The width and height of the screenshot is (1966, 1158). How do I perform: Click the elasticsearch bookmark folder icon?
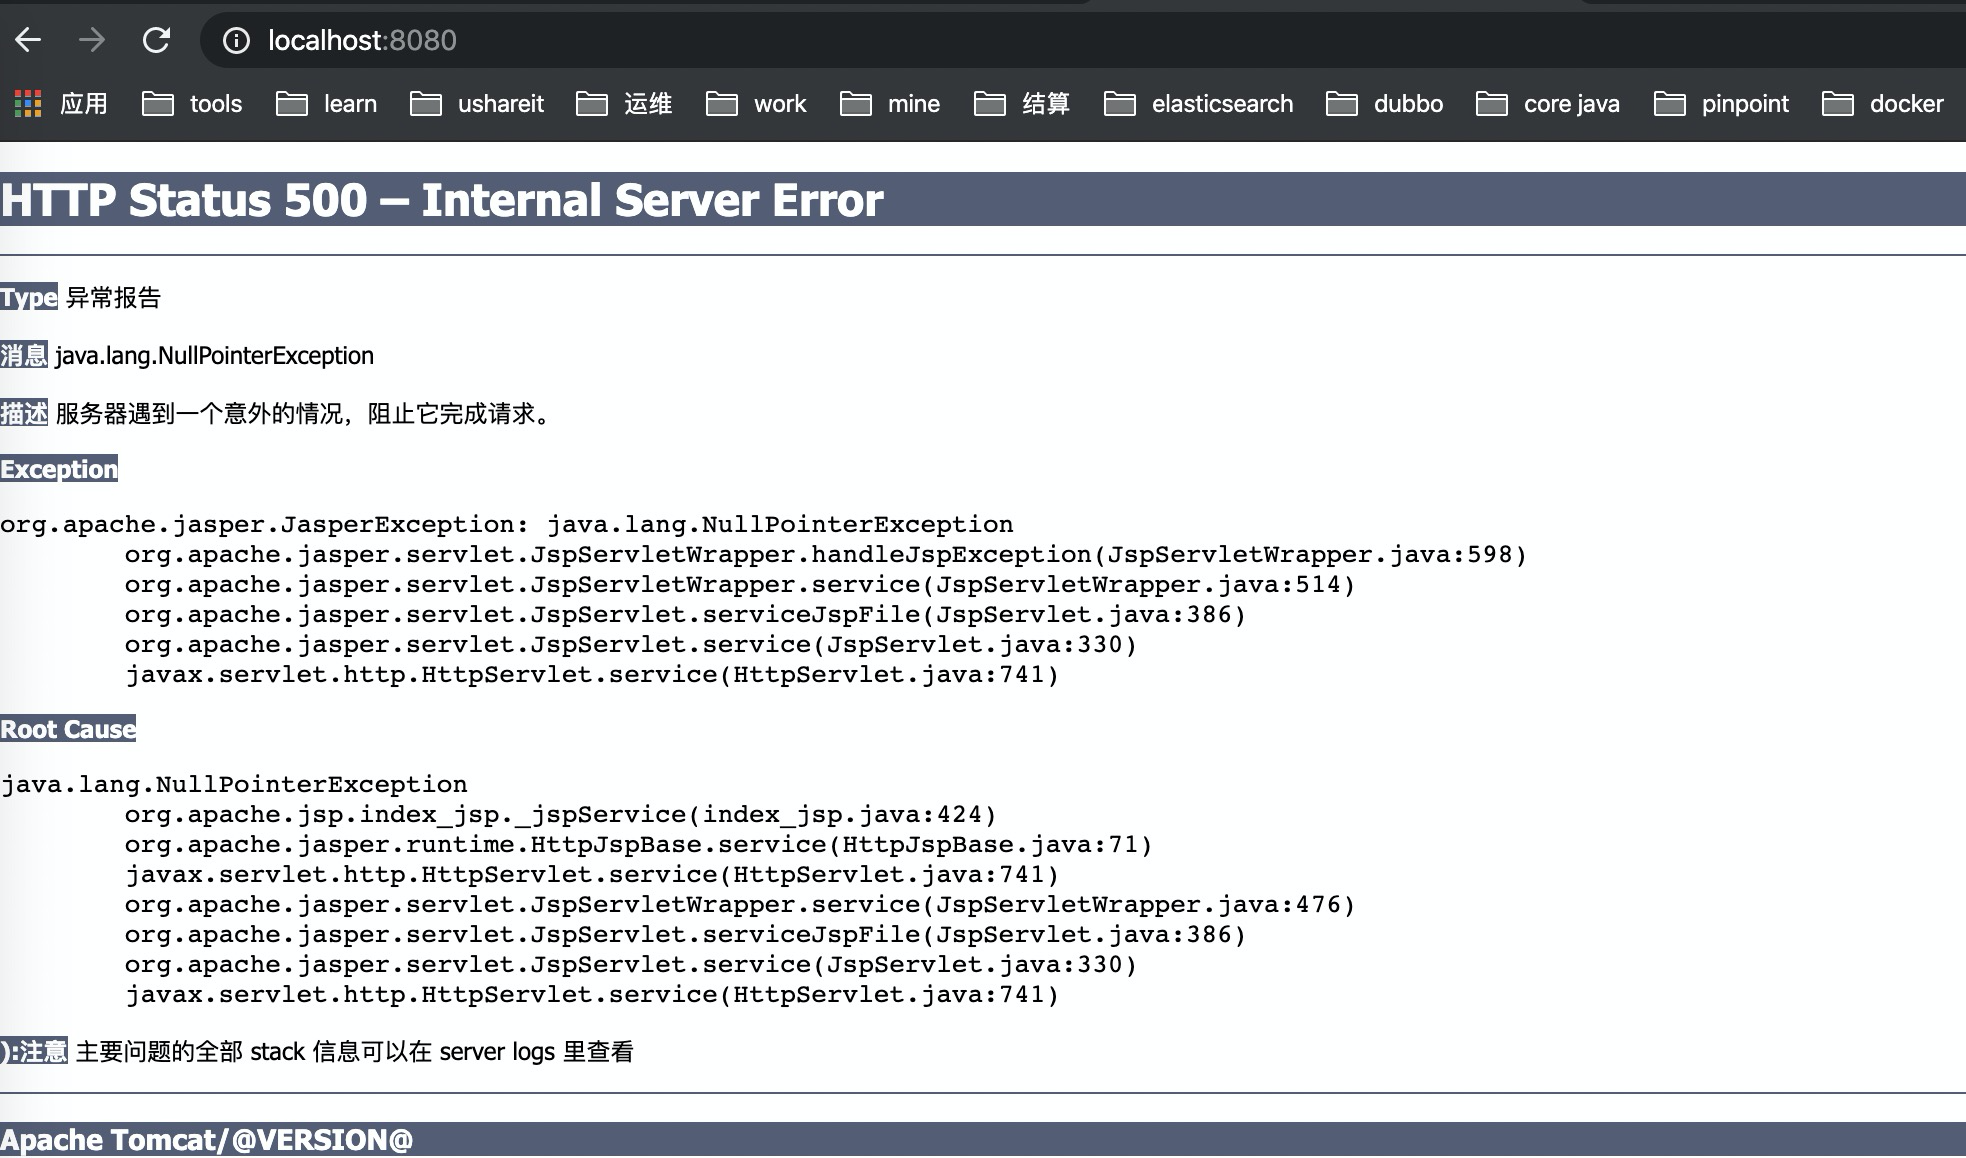click(1119, 103)
